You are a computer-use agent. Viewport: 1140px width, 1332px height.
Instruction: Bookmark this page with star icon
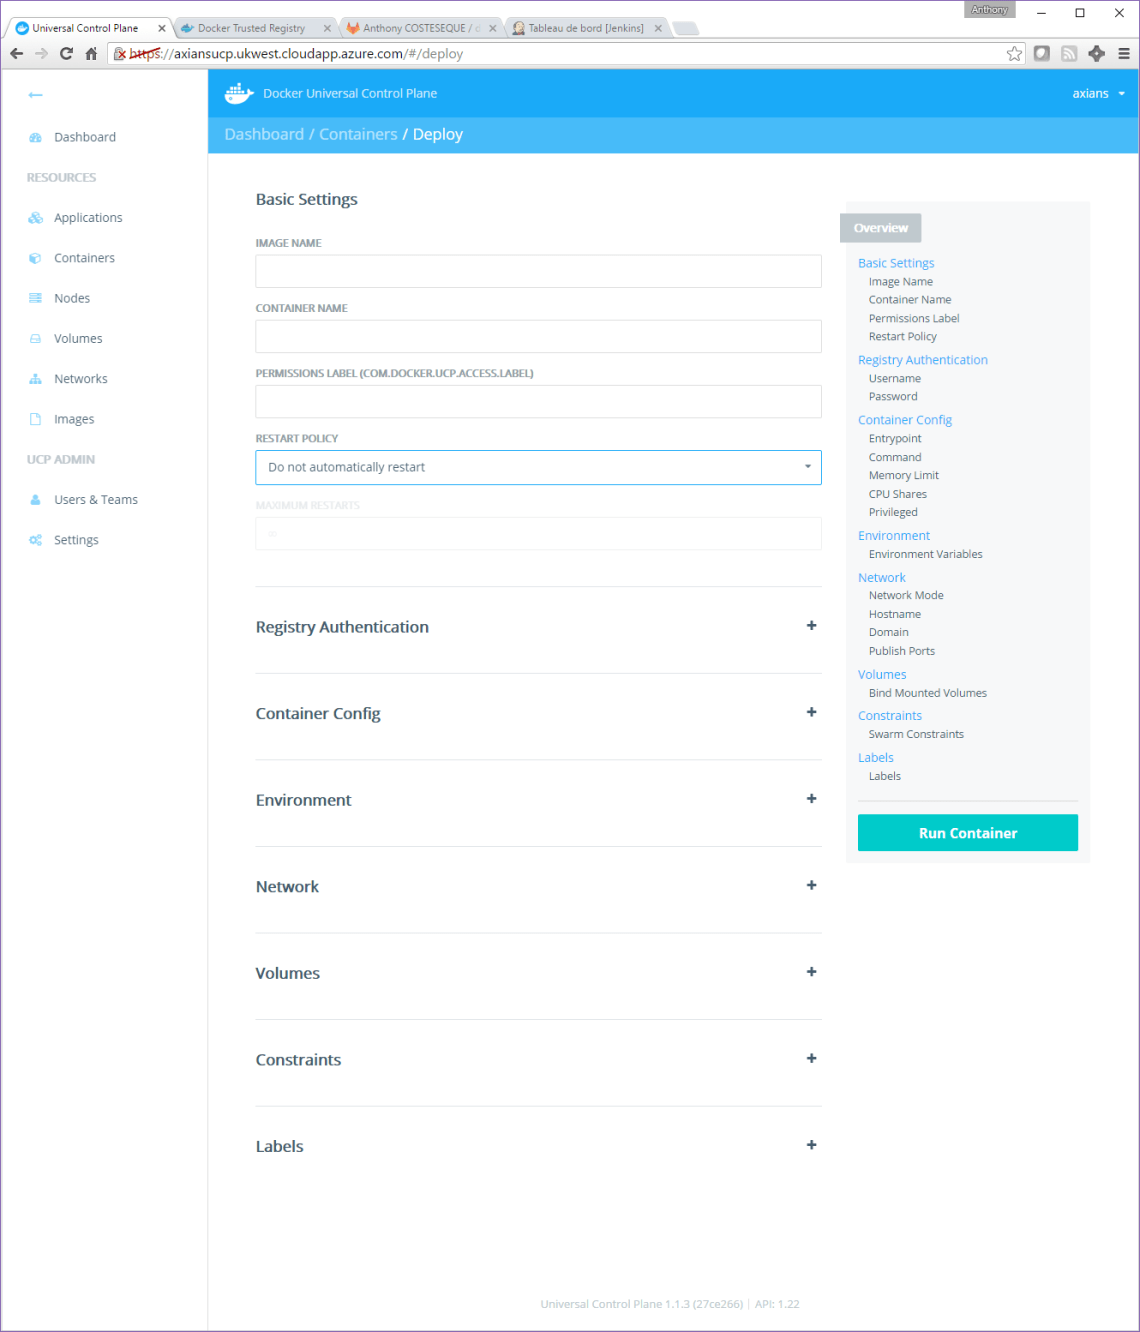click(x=1014, y=54)
